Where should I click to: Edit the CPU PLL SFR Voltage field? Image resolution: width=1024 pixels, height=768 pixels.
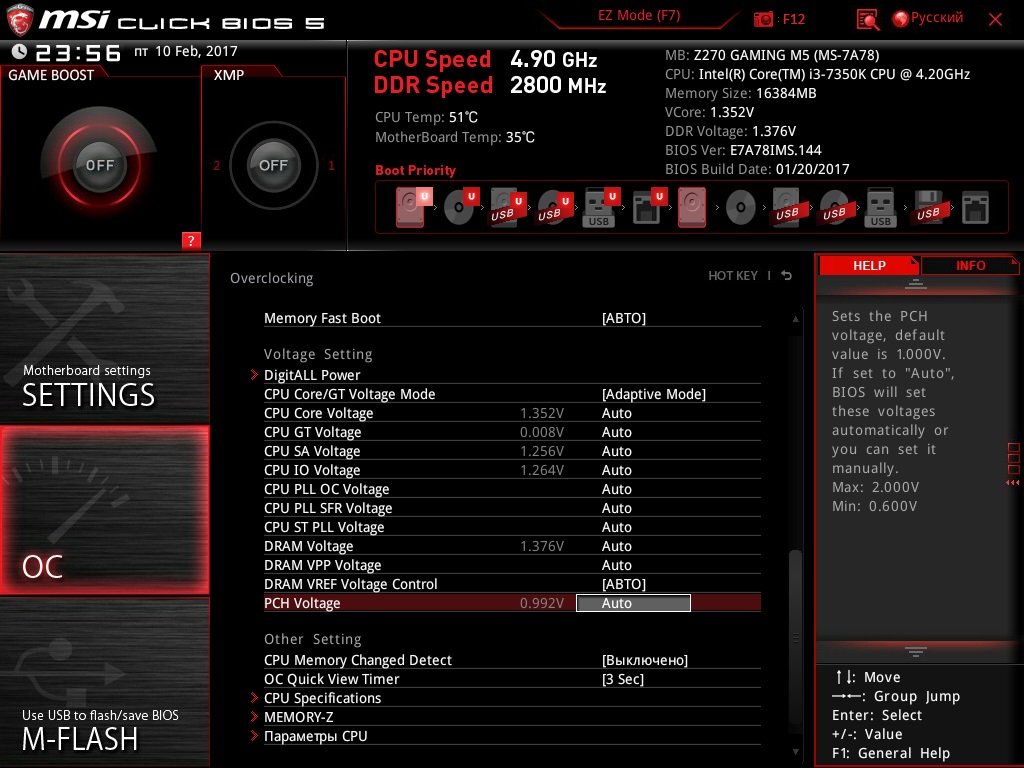(616, 507)
